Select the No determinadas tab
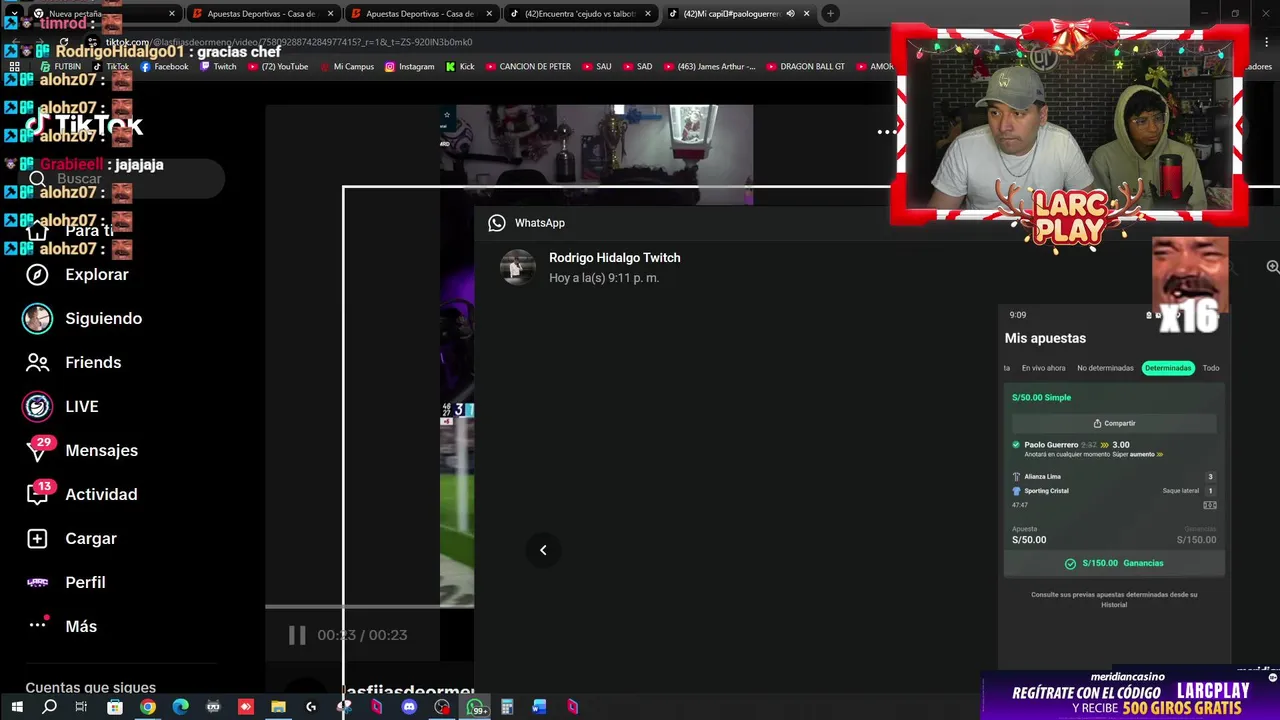The image size is (1280, 720). [x=1105, y=368]
